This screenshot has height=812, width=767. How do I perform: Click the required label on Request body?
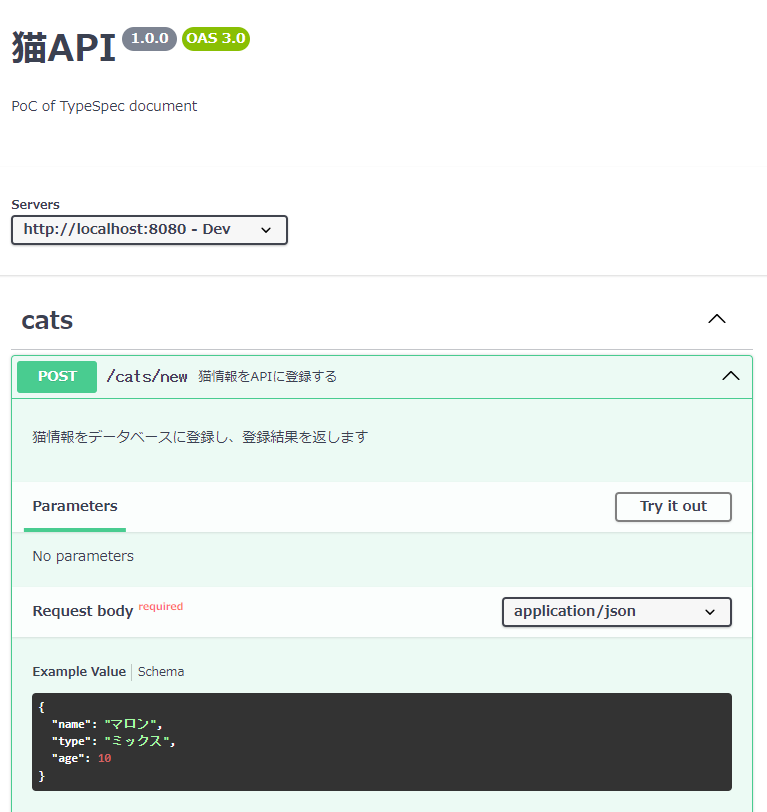coord(160,605)
